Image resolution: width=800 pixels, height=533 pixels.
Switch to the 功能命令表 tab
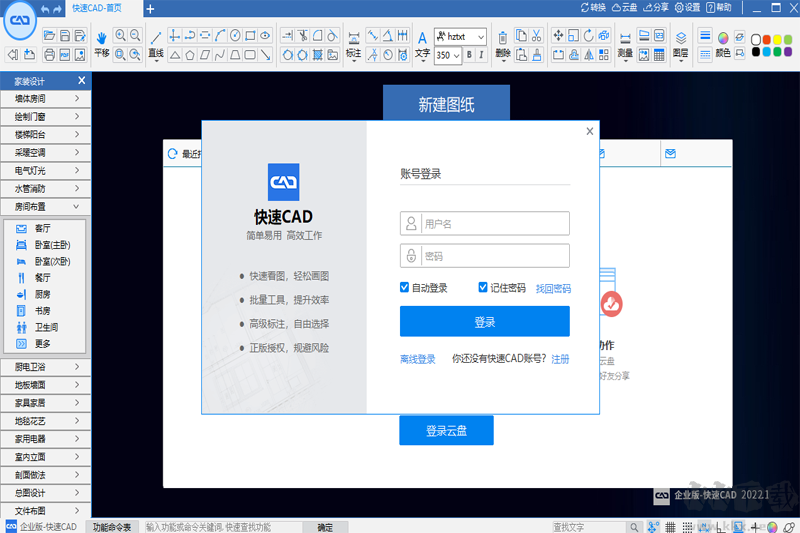[112, 526]
